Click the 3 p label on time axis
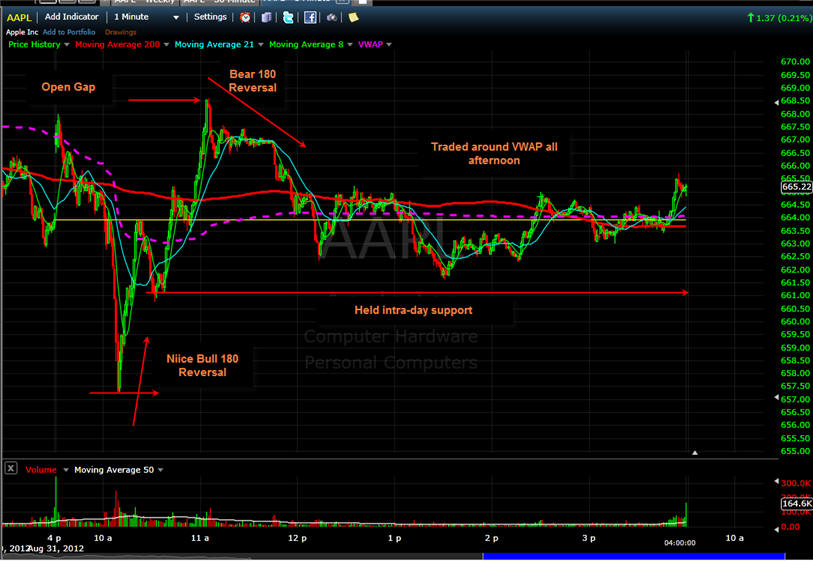The width and height of the screenshot is (813, 561). tap(588, 538)
